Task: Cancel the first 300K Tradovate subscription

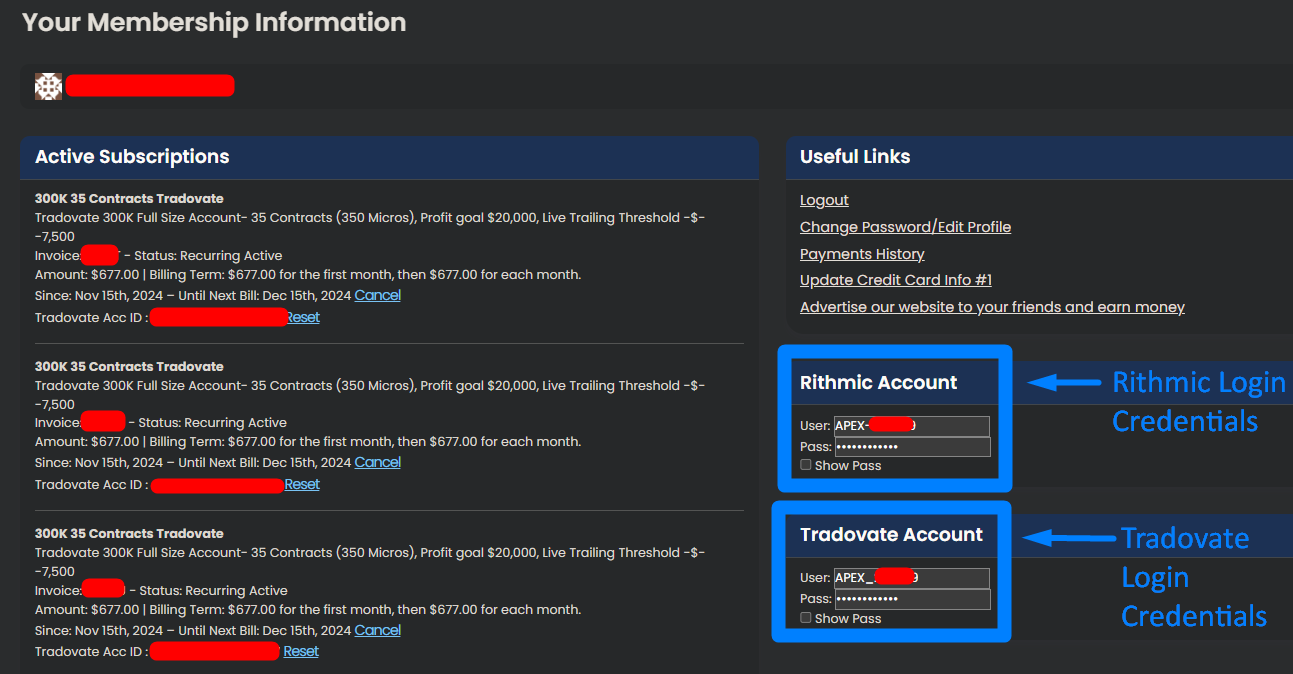Action: pos(377,295)
